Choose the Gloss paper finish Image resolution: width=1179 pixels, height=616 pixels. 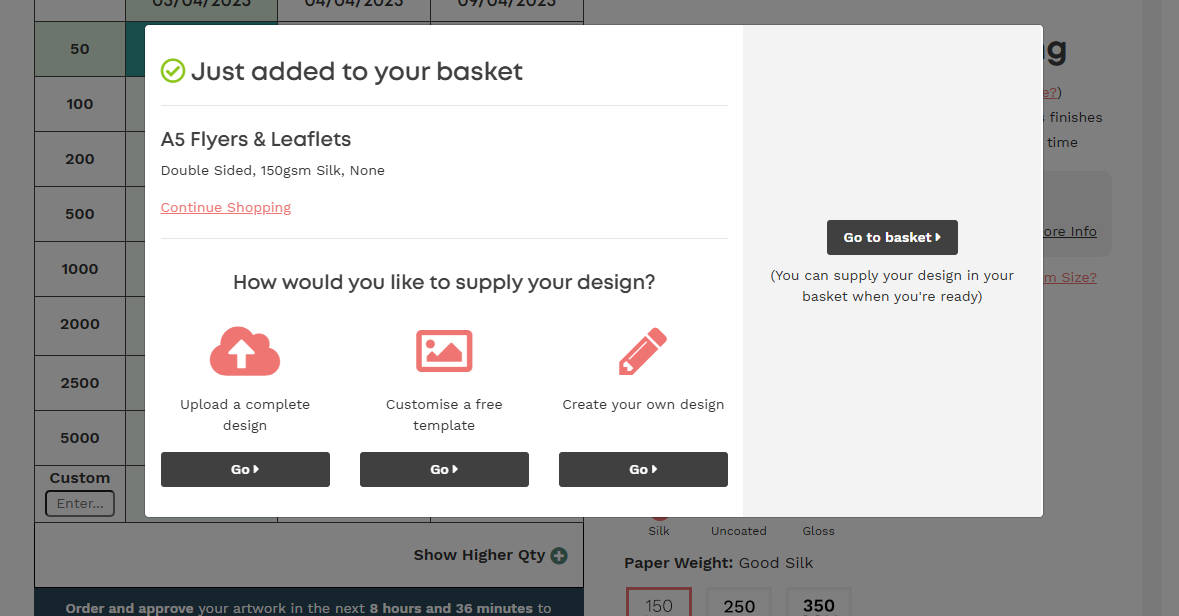coord(818,530)
